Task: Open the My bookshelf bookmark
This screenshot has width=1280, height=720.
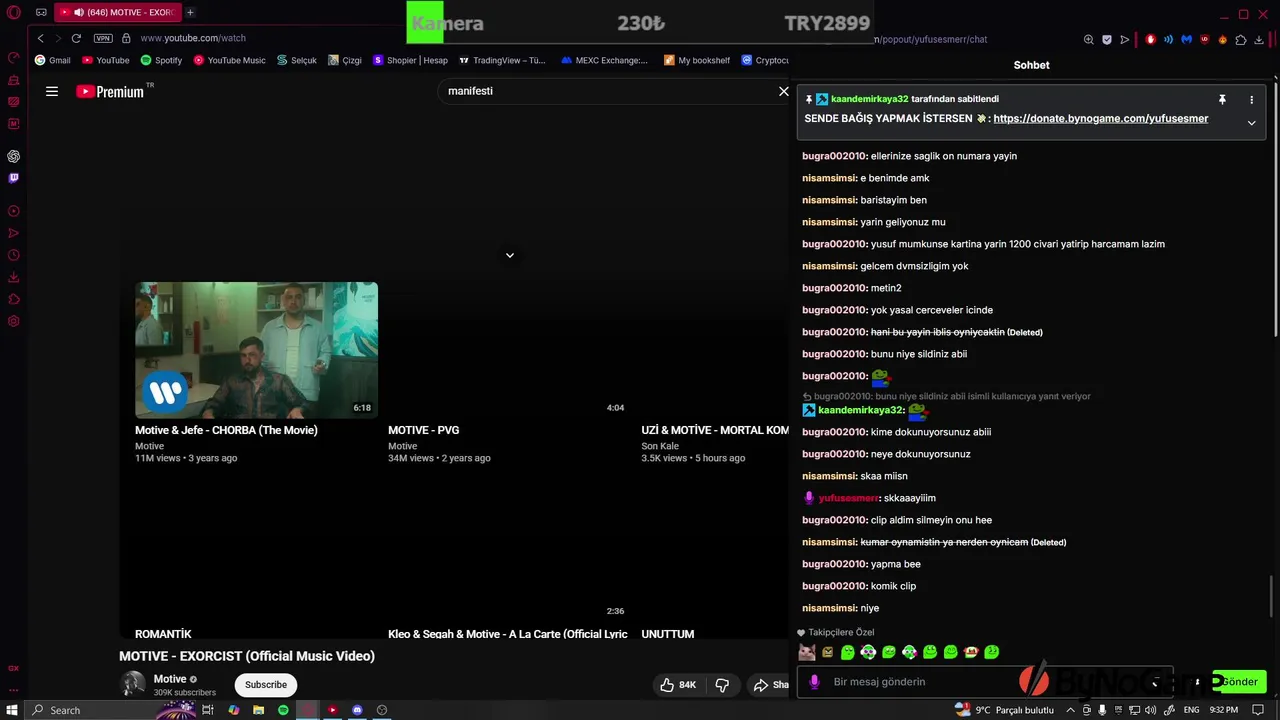Action: click(697, 60)
